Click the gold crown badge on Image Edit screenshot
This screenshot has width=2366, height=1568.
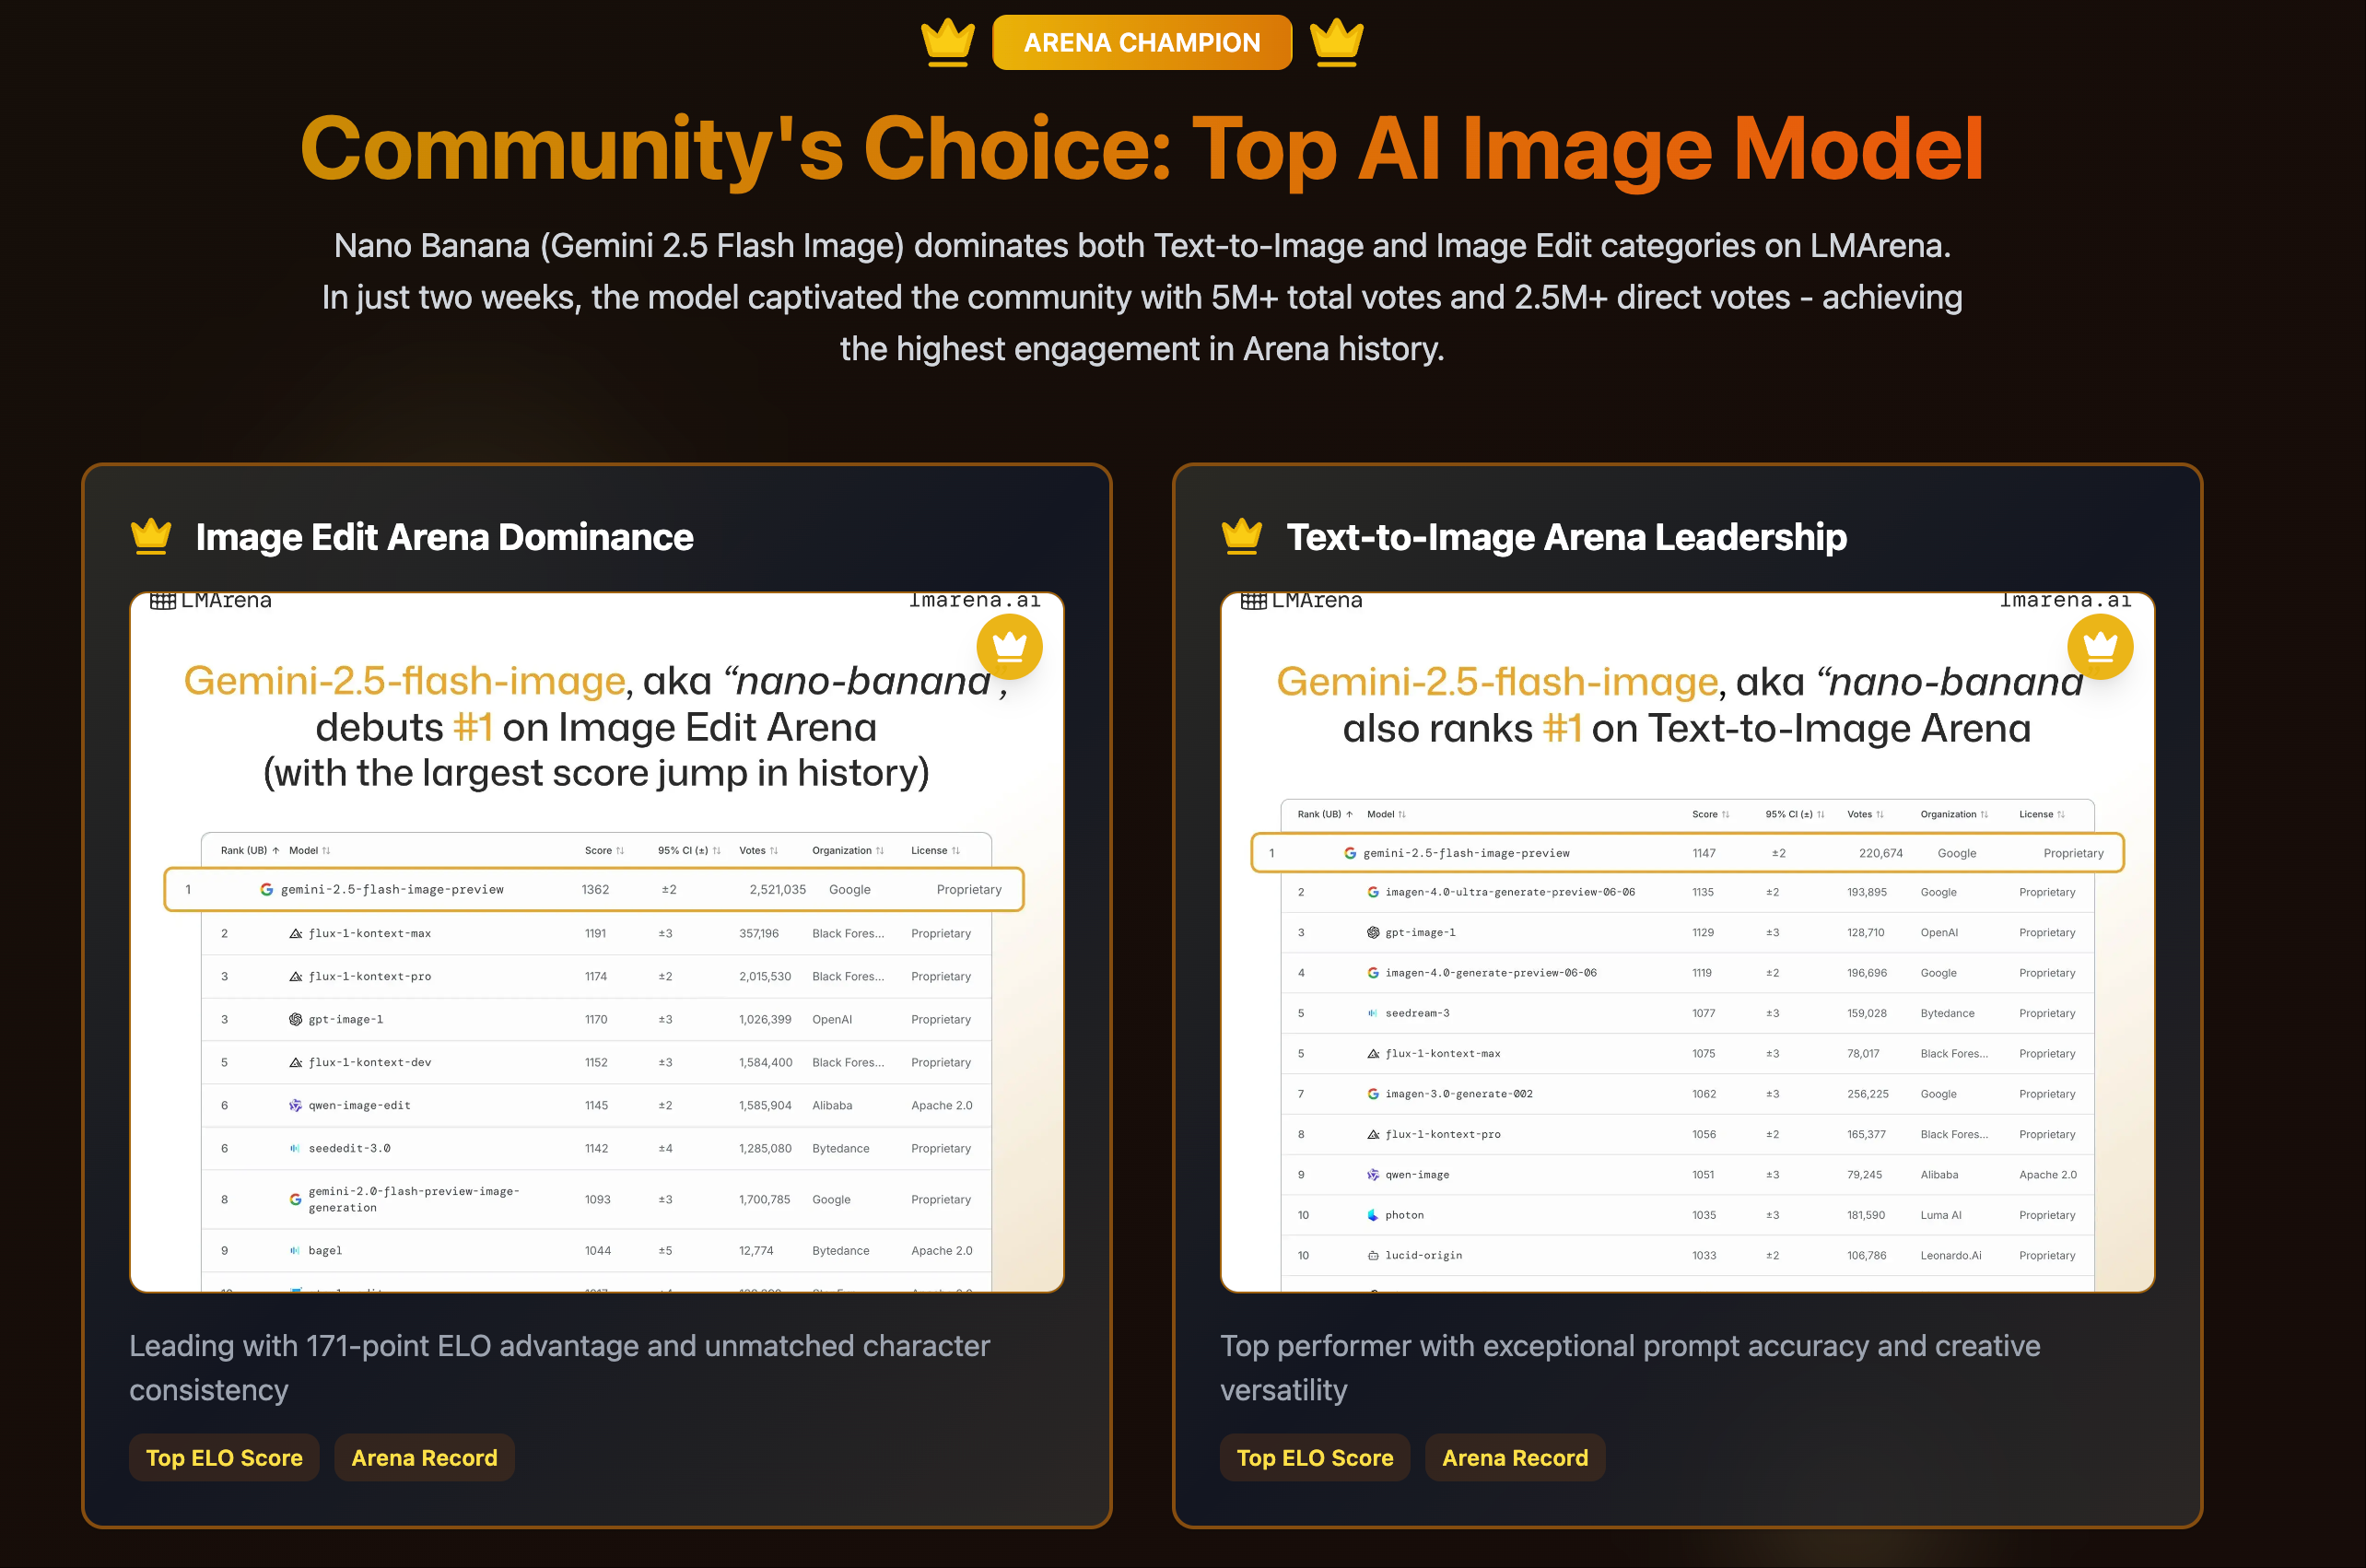[1009, 647]
